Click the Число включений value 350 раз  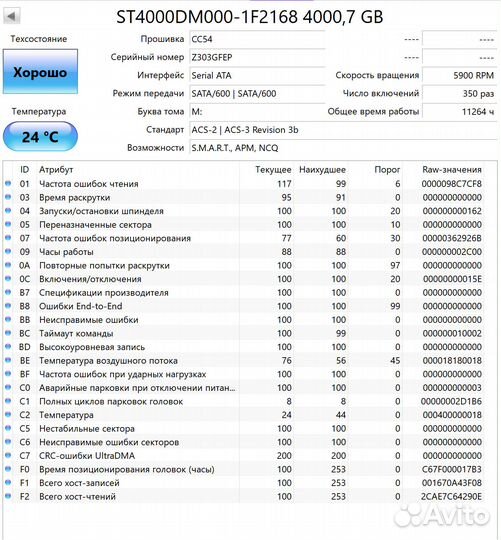(x=459, y=93)
